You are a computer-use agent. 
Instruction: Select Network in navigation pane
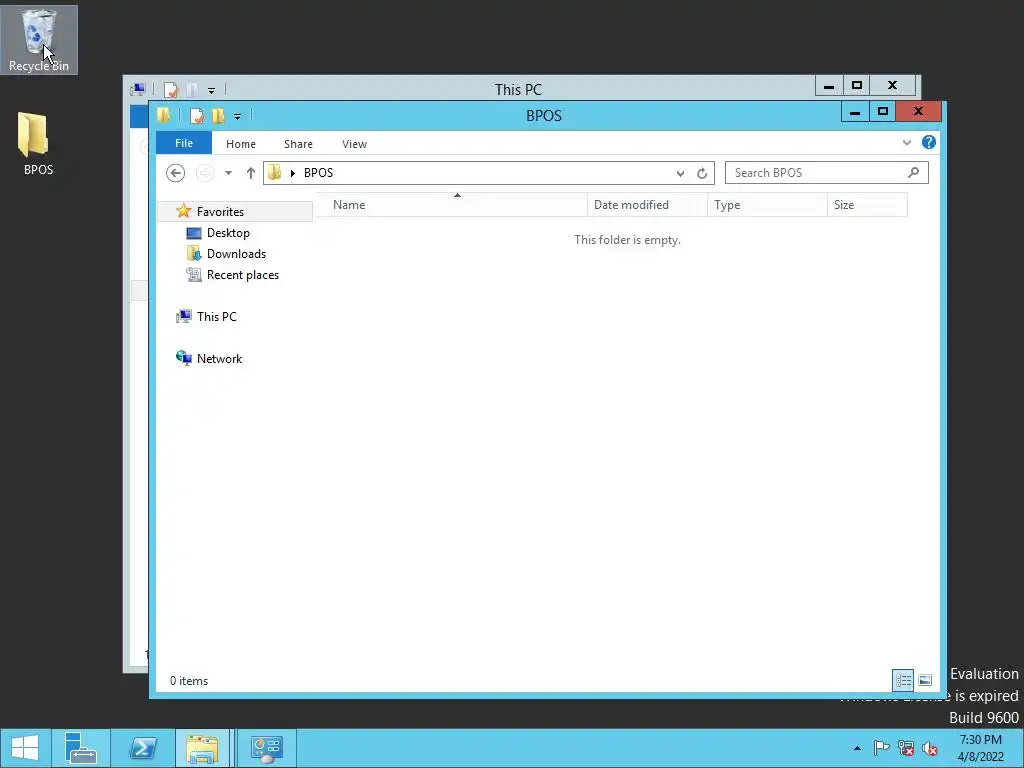coord(219,359)
